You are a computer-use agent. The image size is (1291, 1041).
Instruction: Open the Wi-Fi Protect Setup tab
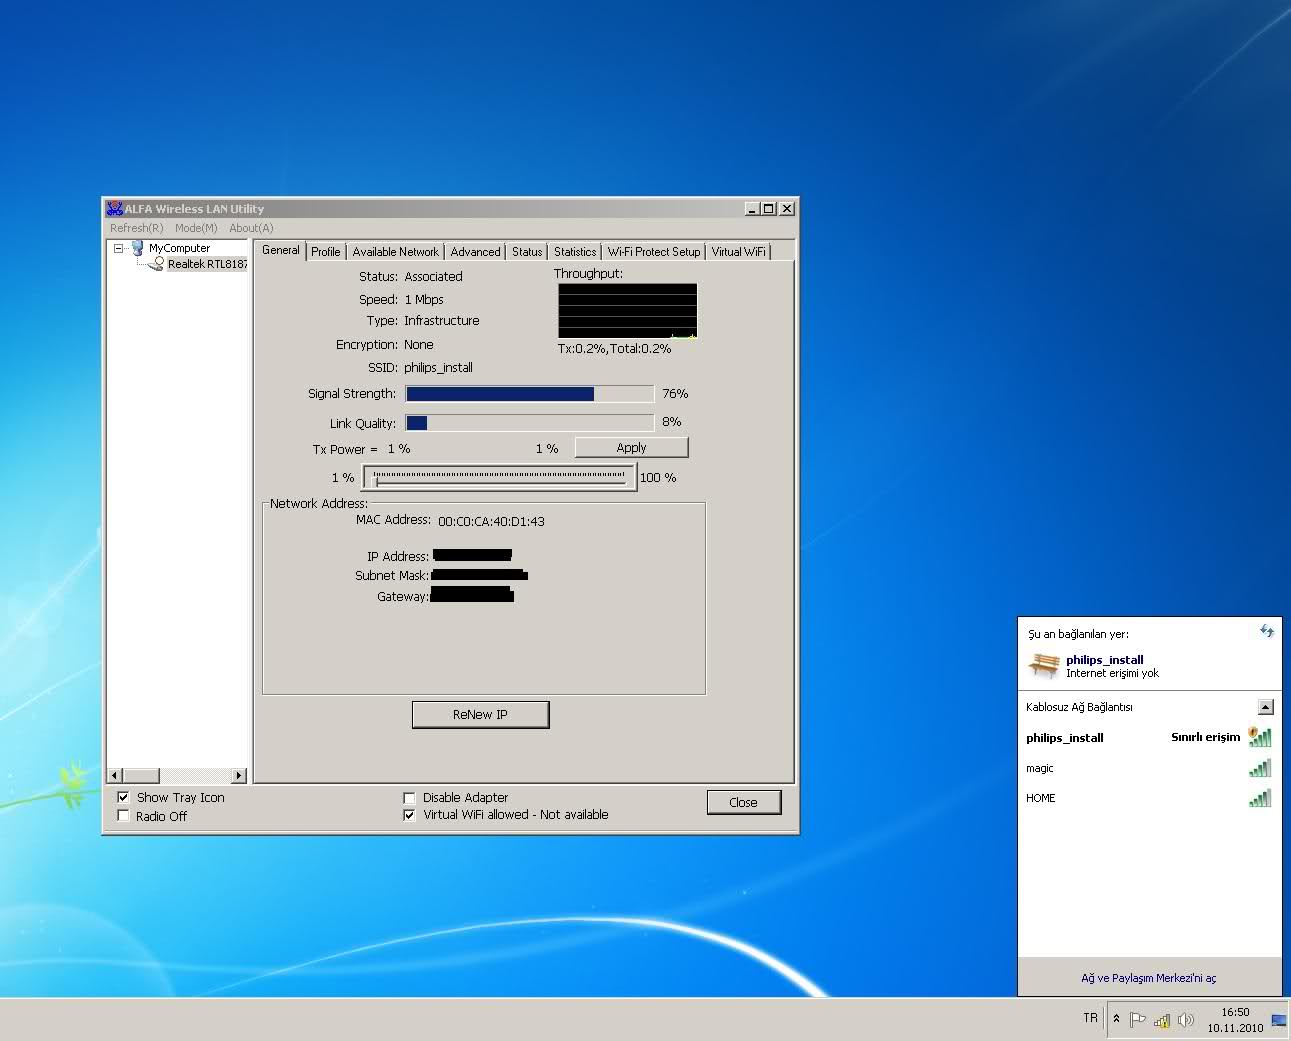coord(654,252)
